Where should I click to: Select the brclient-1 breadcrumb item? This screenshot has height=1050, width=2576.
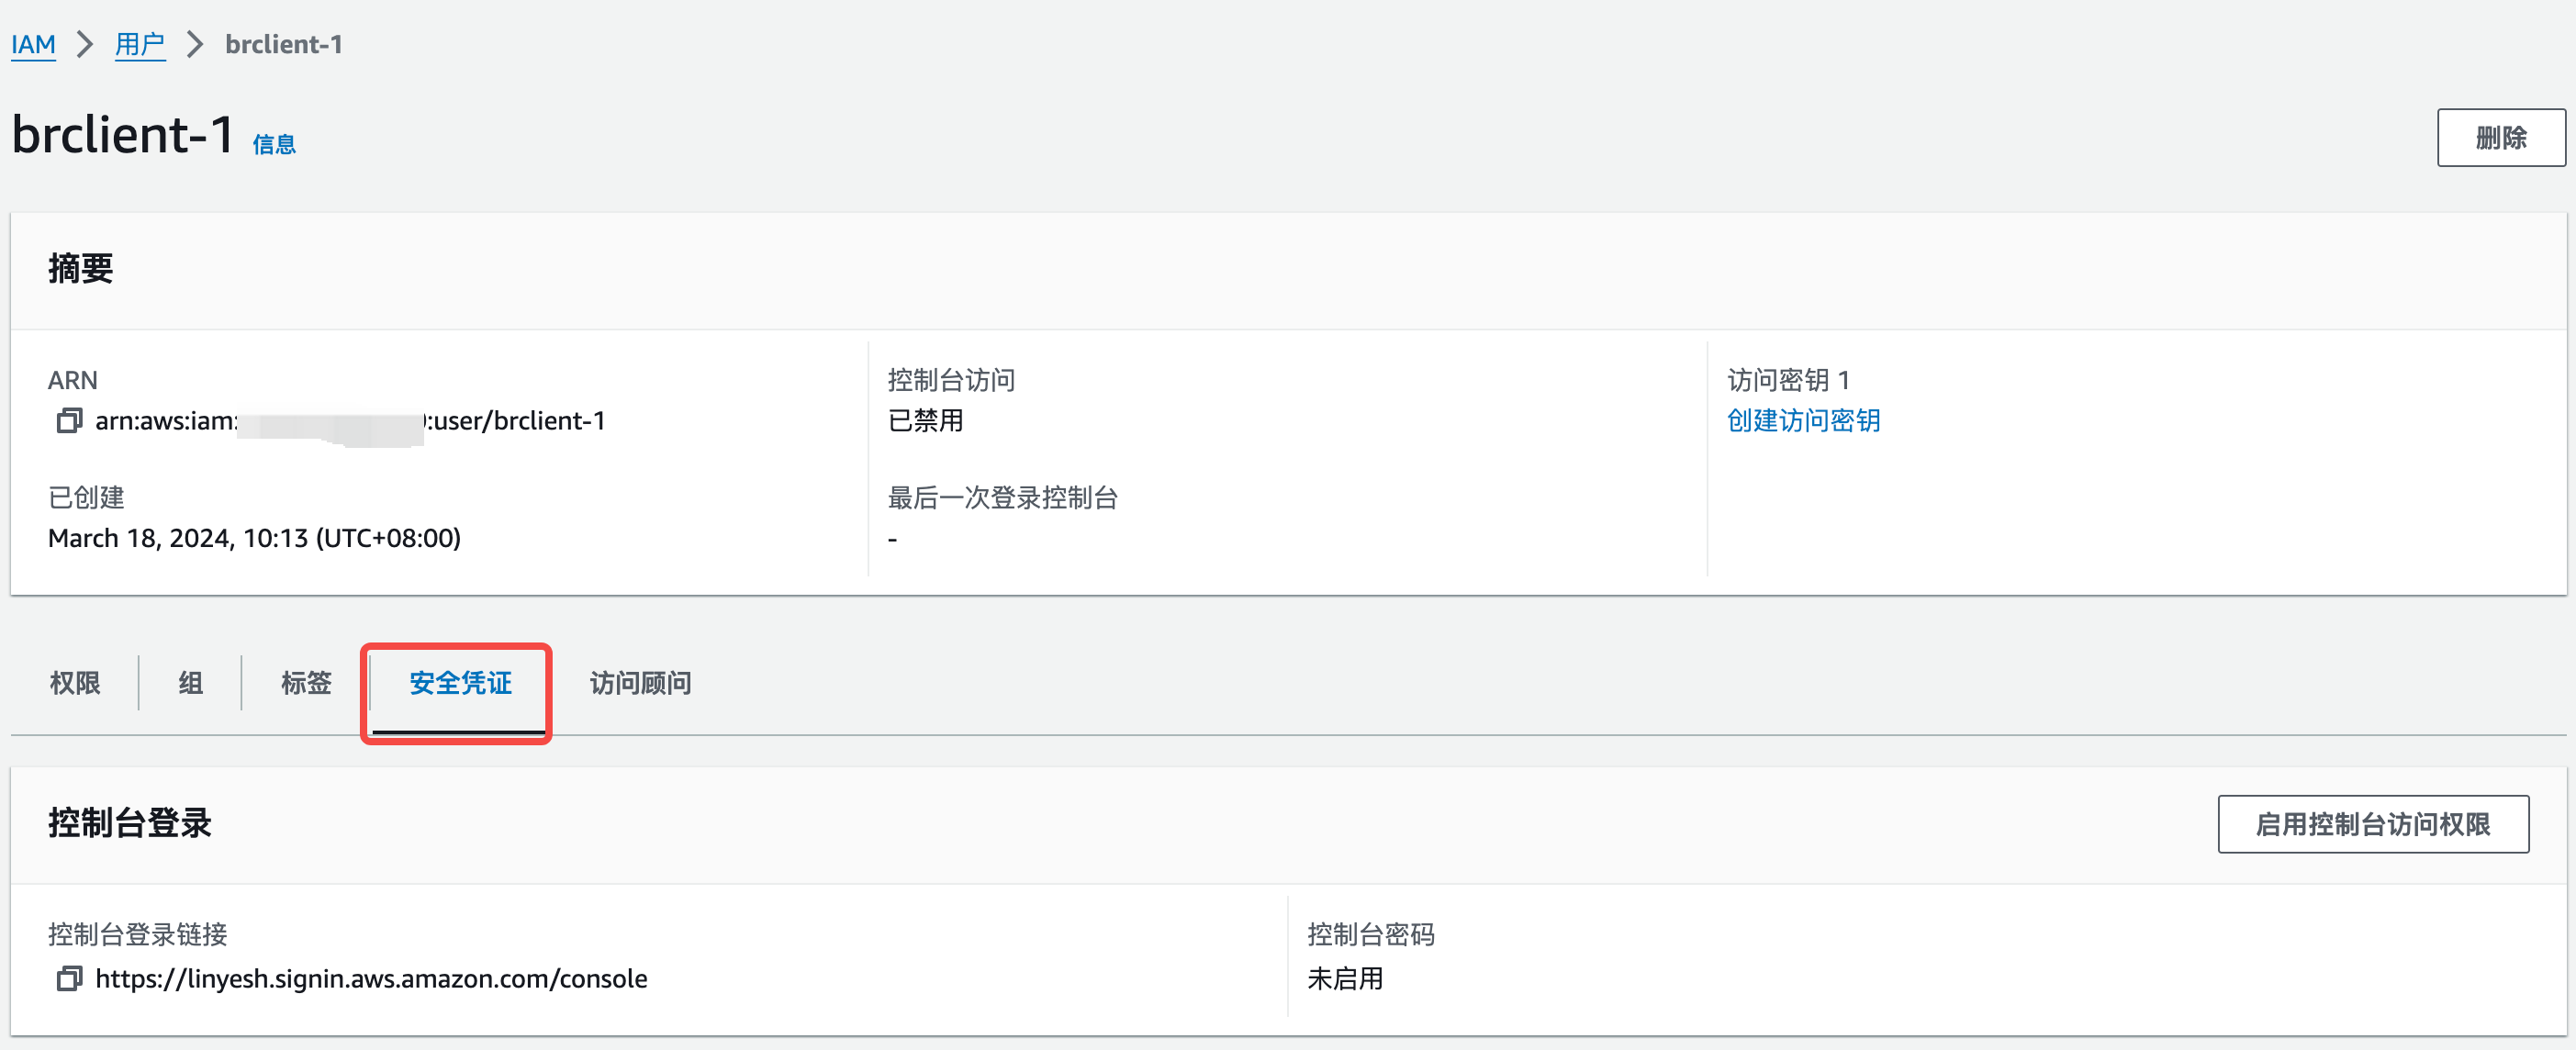(x=283, y=44)
